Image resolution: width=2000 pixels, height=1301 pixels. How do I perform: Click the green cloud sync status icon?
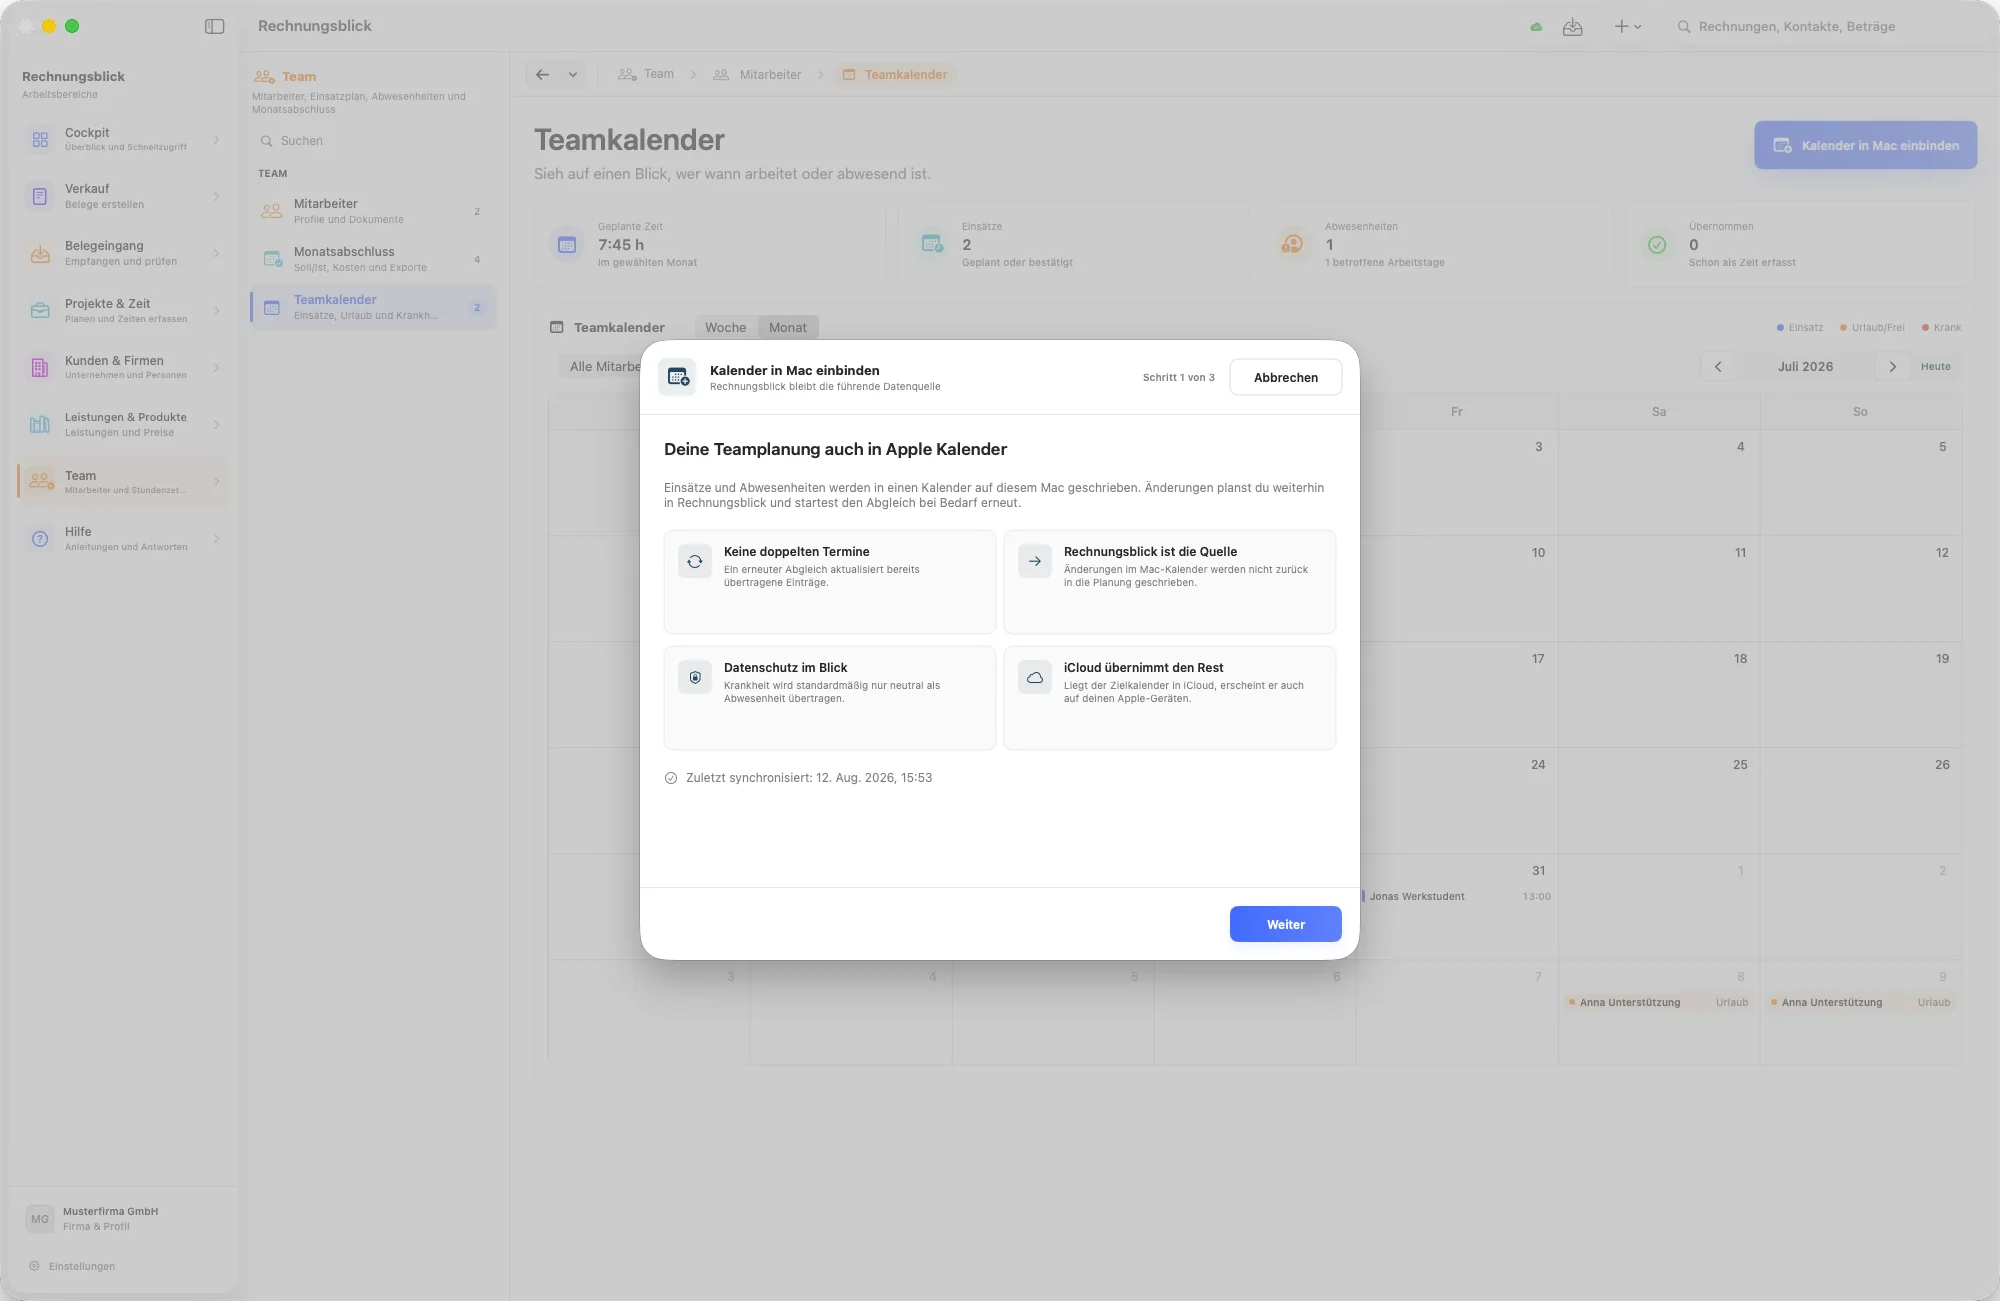1536,27
